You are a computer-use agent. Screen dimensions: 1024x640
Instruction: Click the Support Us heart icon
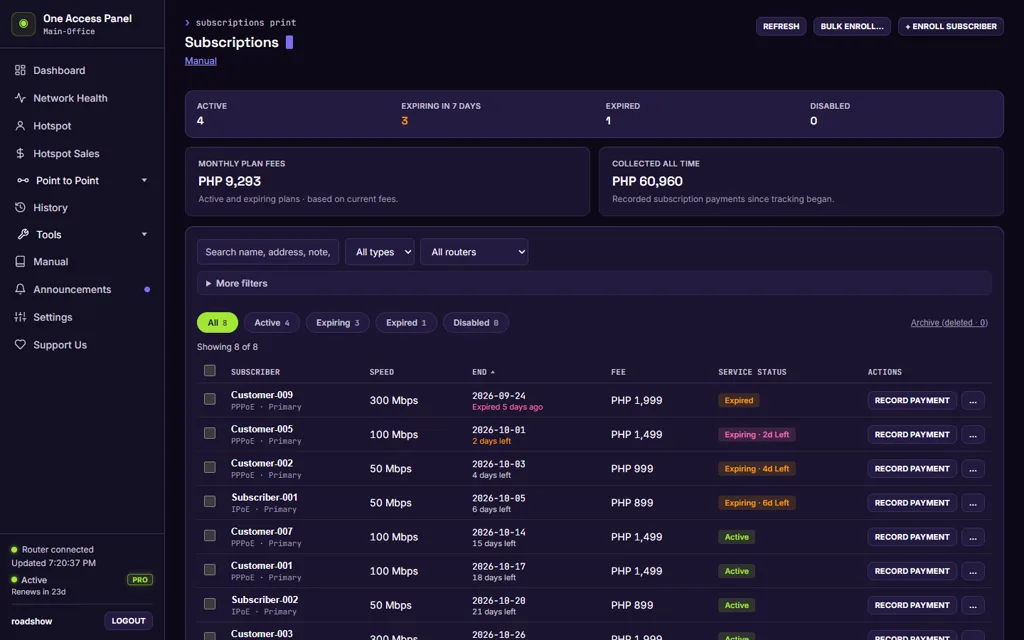point(20,344)
